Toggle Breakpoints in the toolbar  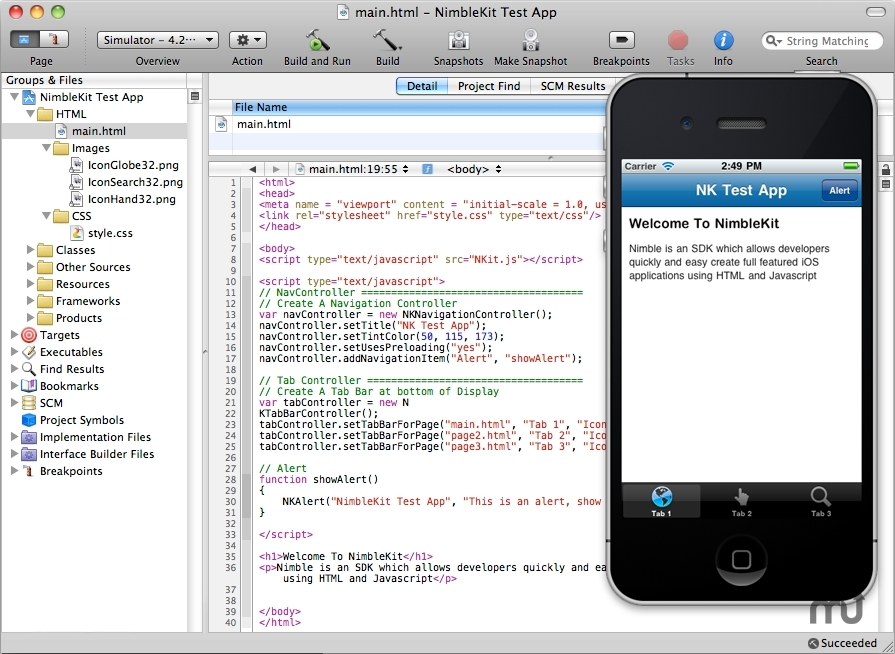[x=621, y=40]
